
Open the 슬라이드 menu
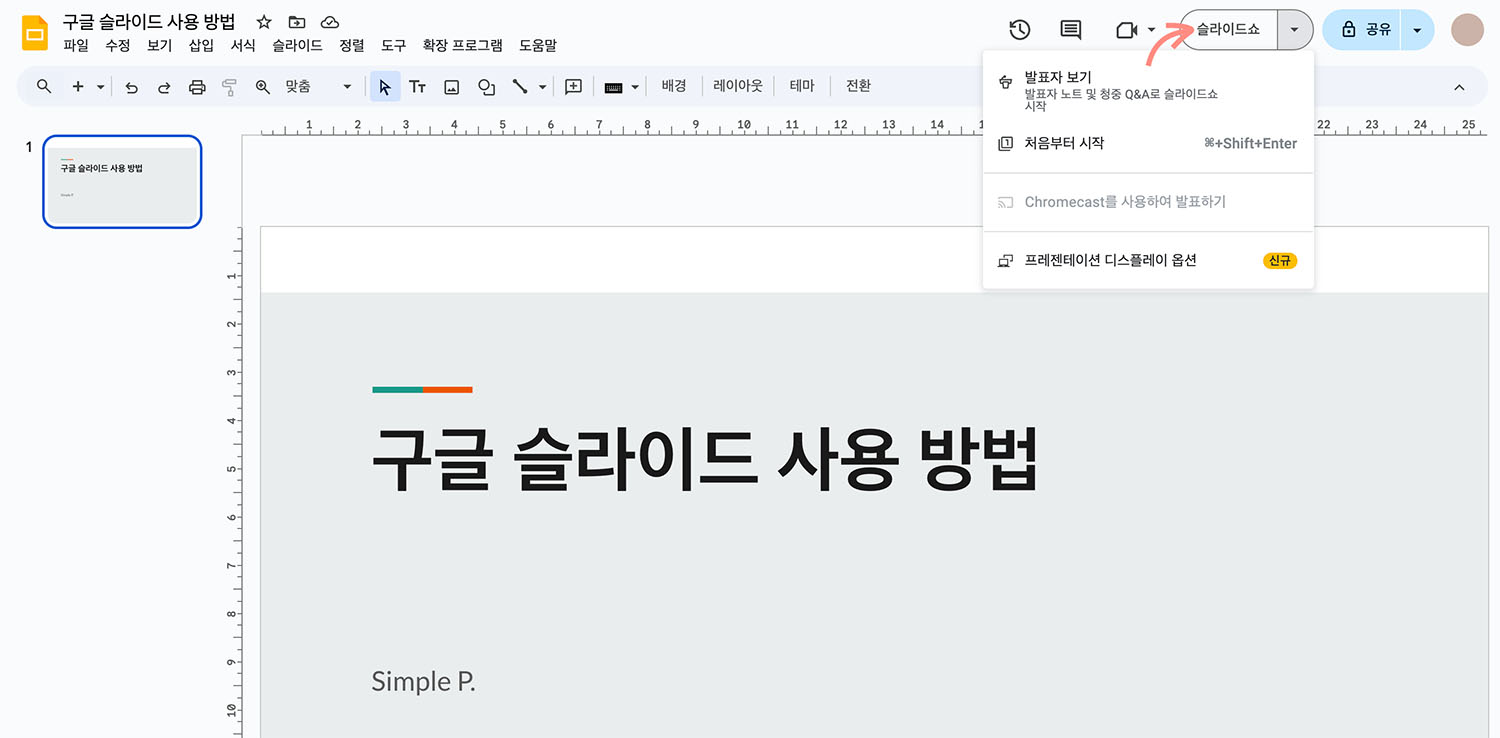coord(298,46)
